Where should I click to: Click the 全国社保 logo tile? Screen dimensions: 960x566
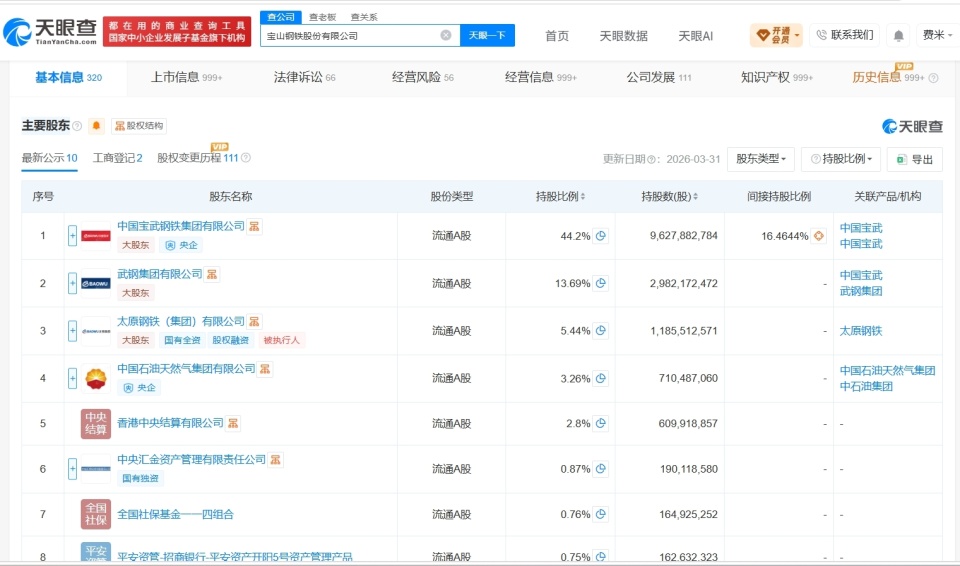[x=96, y=514]
